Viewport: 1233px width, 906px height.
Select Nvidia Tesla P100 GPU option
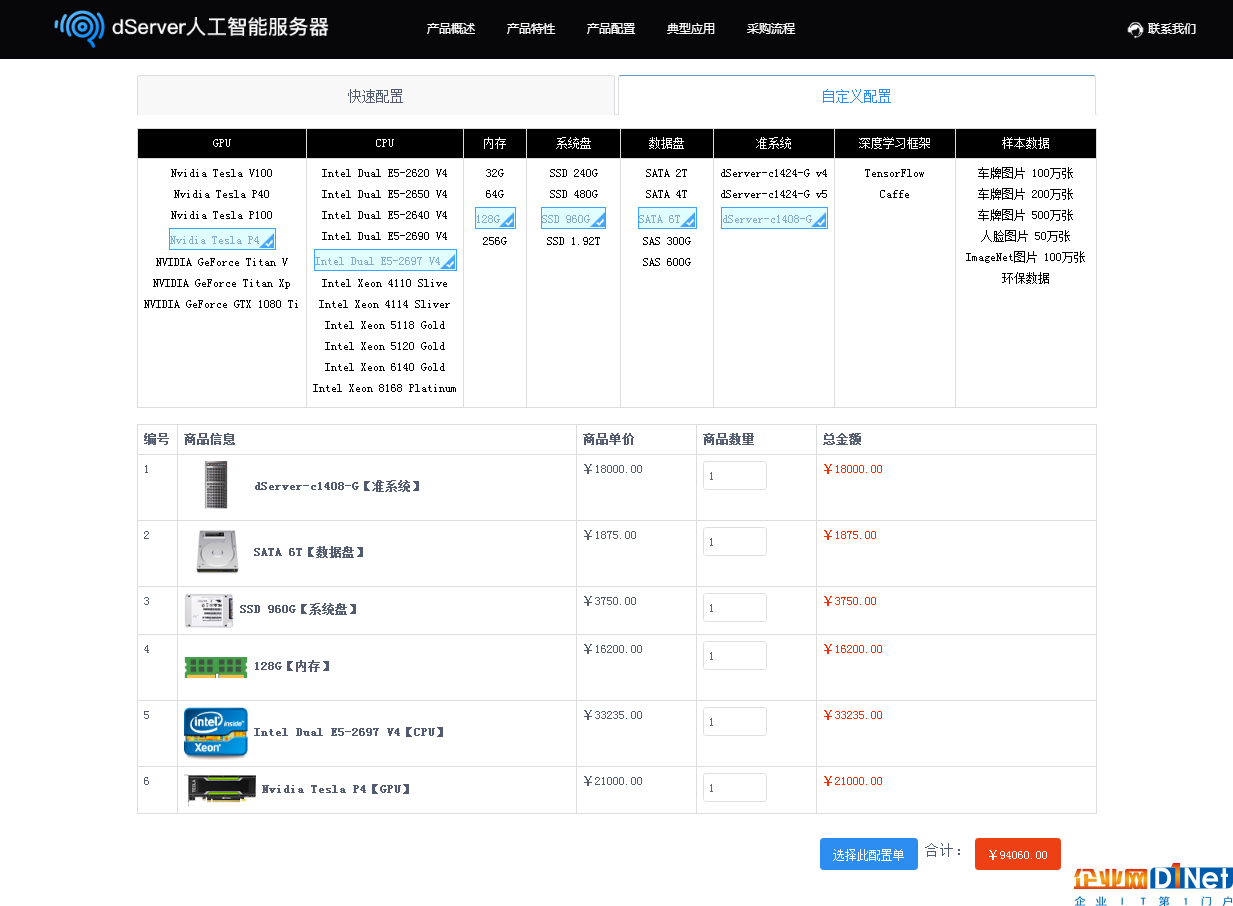click(222, 215)
